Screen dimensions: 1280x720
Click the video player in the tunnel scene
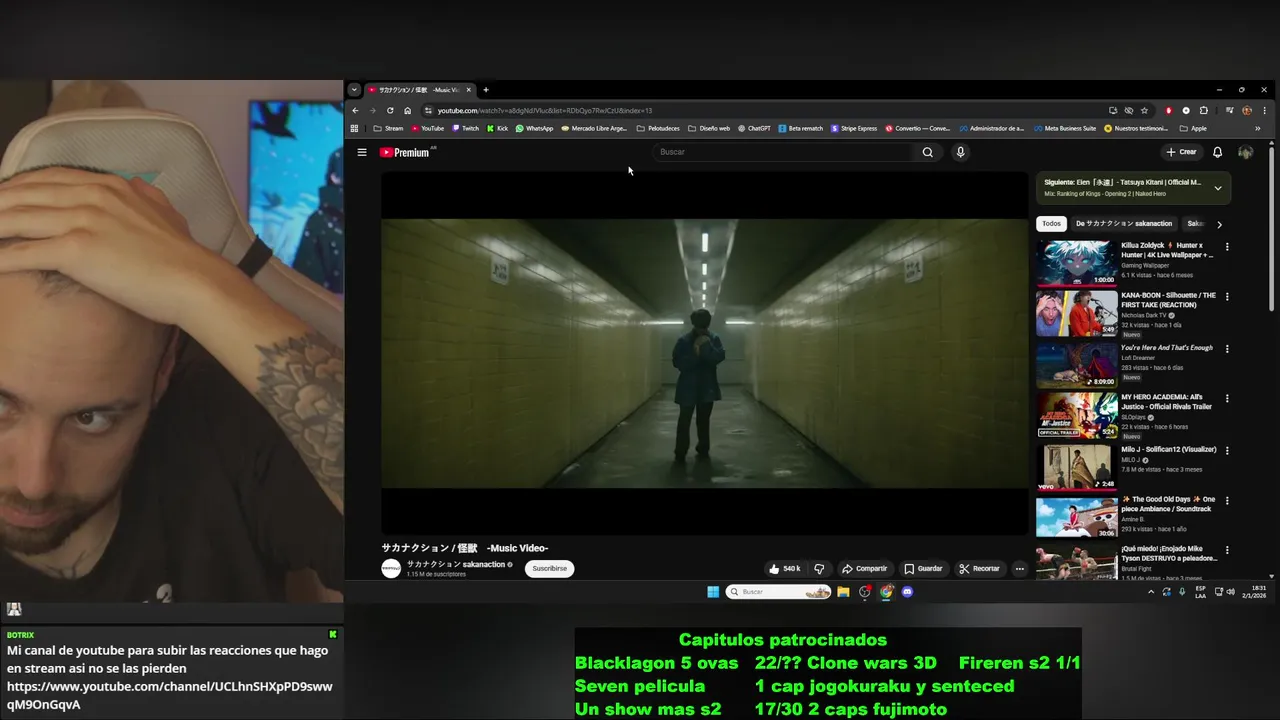tap(704, 353)
